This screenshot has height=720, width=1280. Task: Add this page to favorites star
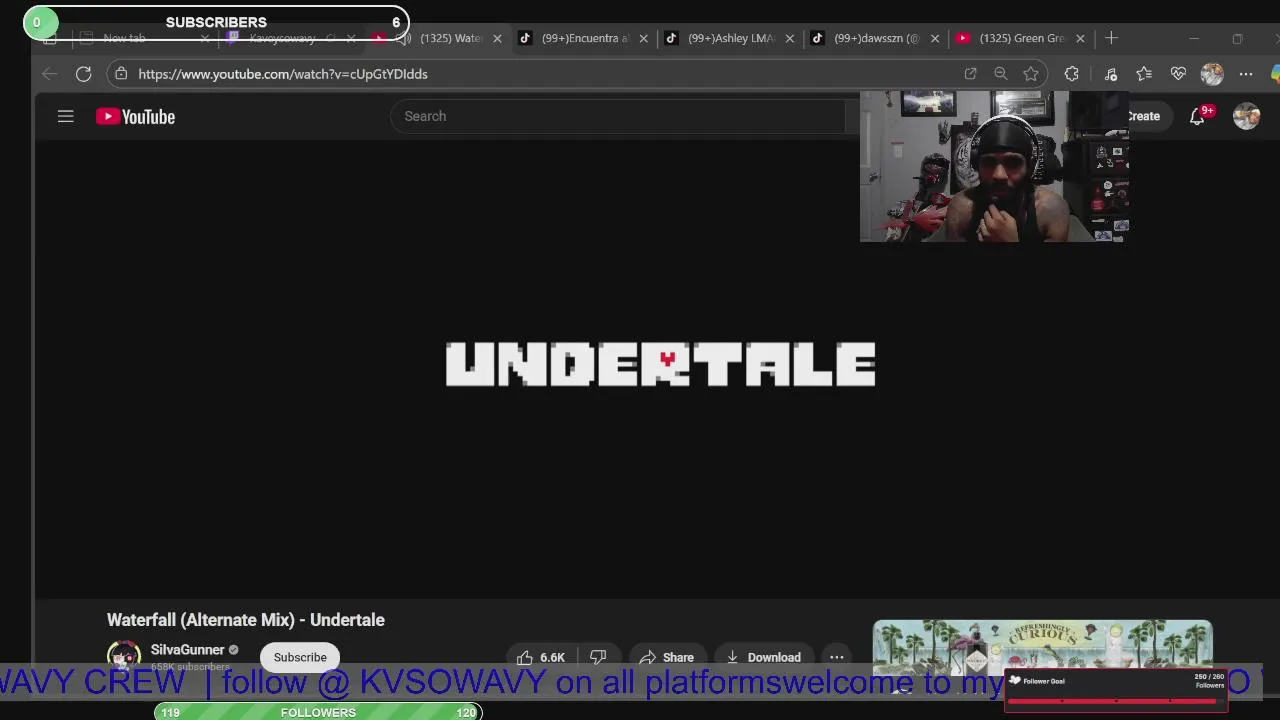(x=1031, y=74)
